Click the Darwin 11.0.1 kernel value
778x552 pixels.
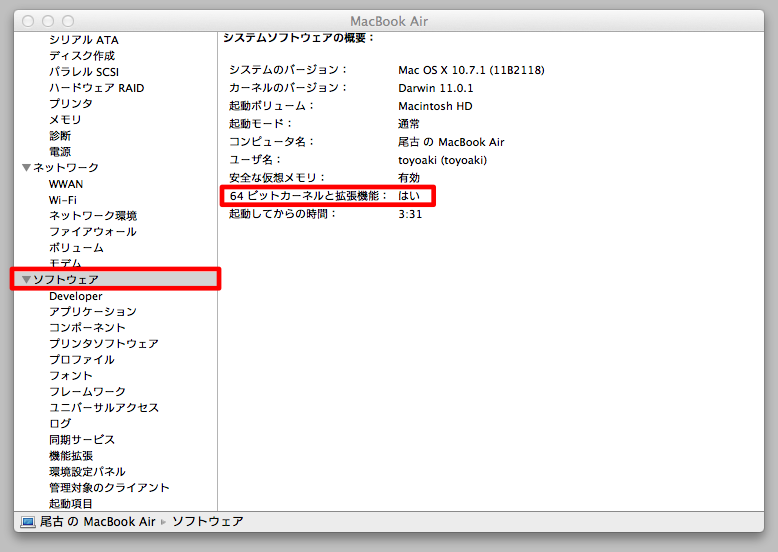point(436,88)
